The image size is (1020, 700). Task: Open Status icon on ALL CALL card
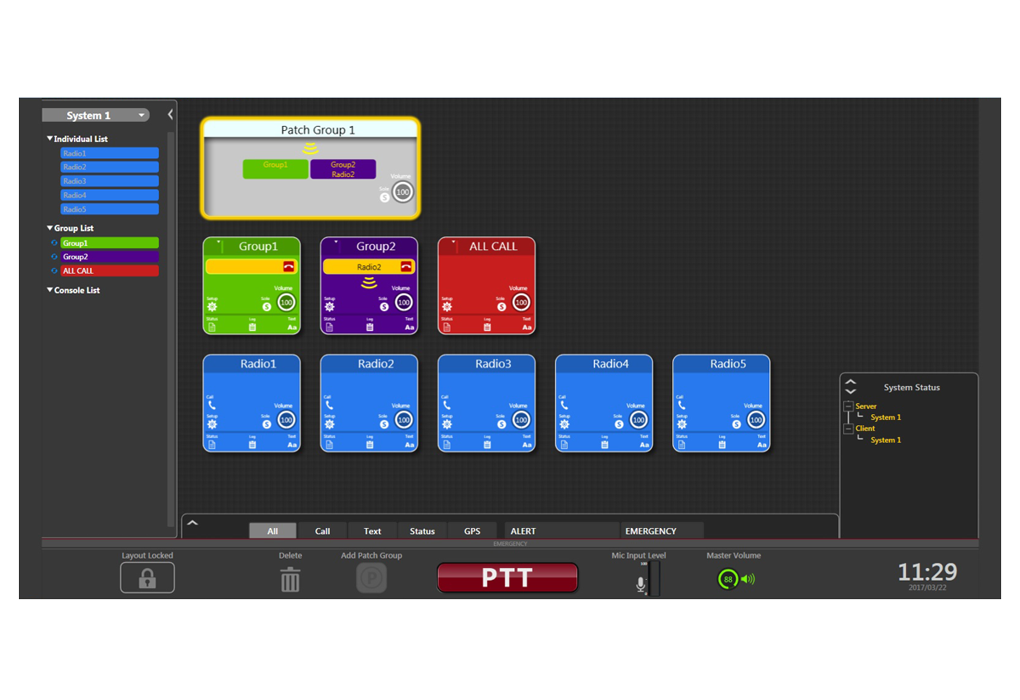447,327
